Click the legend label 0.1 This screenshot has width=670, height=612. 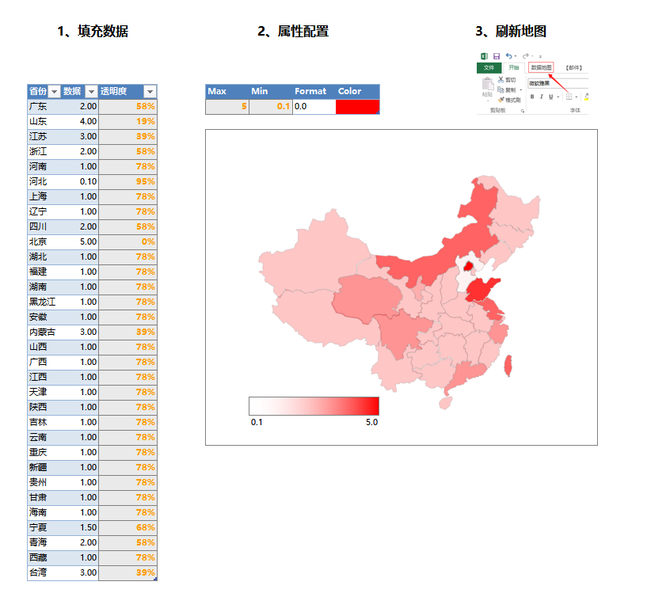pos(256,422)
